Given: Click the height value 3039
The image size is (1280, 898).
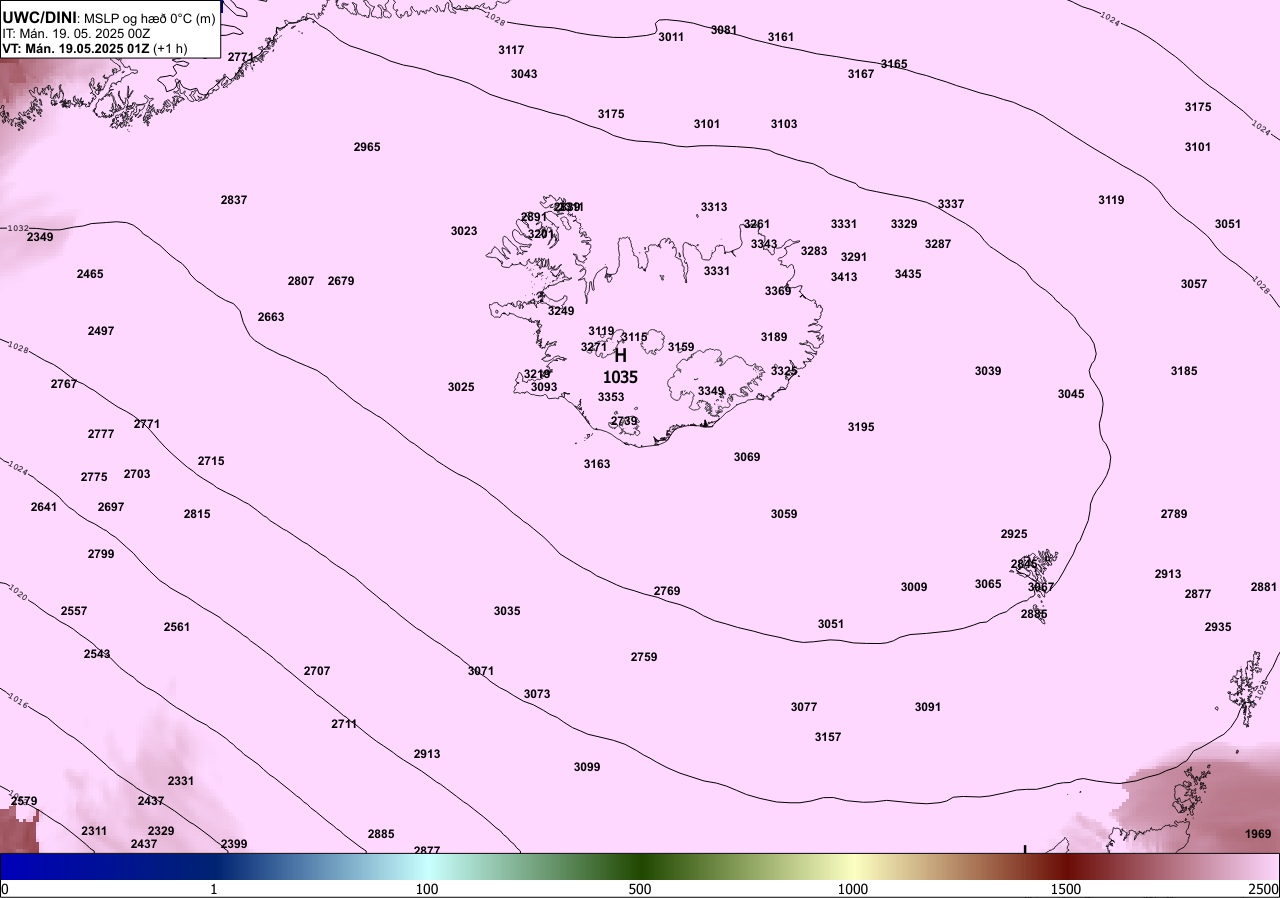Looking at the screenshot, I should [988, 371].
